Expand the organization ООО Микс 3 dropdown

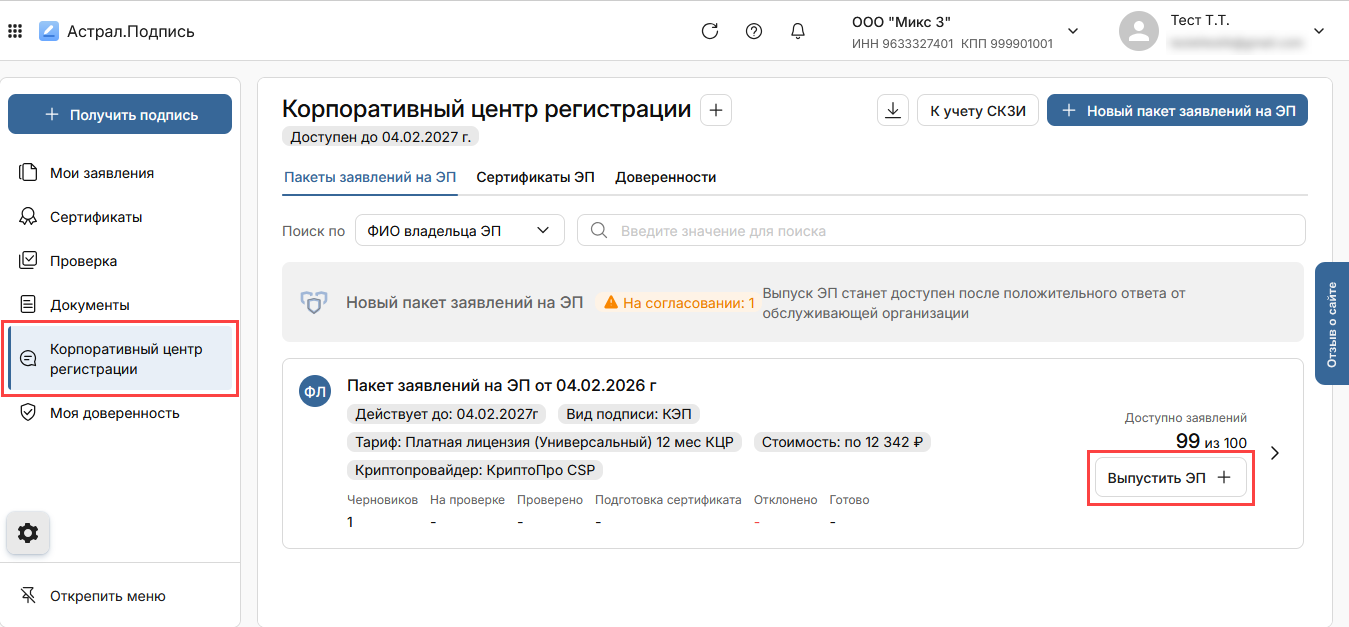pyautogui.click(x=1073, y=31)
